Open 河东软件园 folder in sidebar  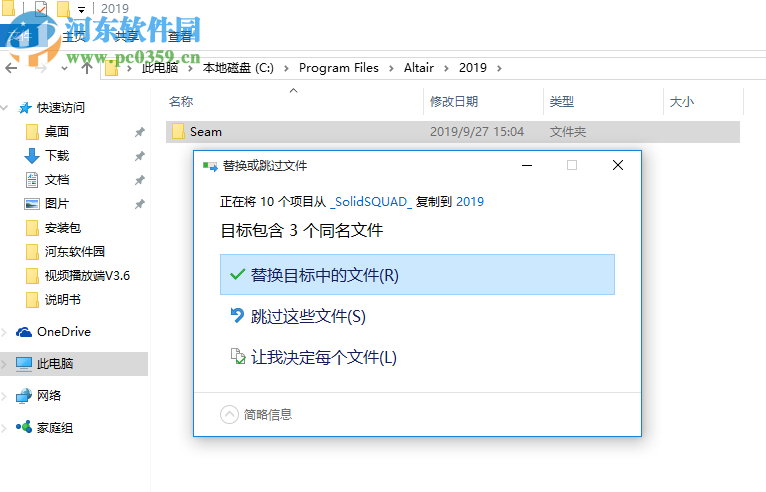point(75,252)
